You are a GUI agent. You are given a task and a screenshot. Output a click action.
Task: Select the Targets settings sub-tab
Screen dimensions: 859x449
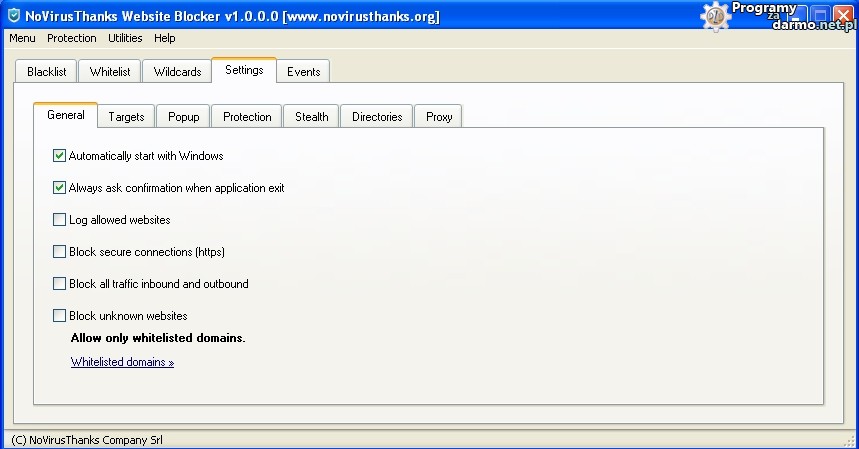tap(126, 117)
